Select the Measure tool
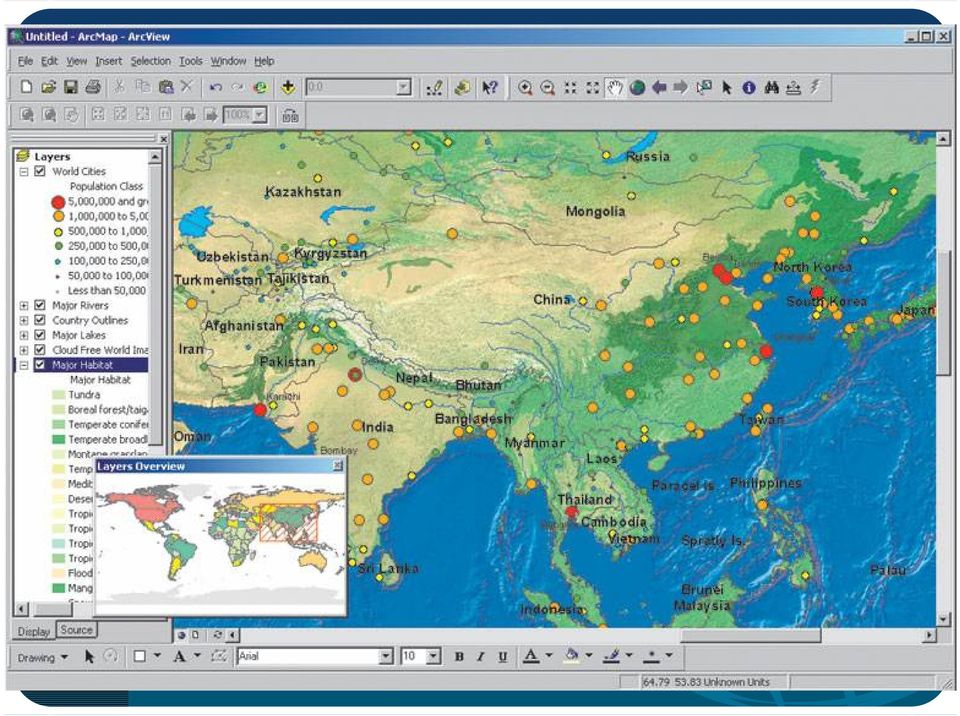 (793, 88)
